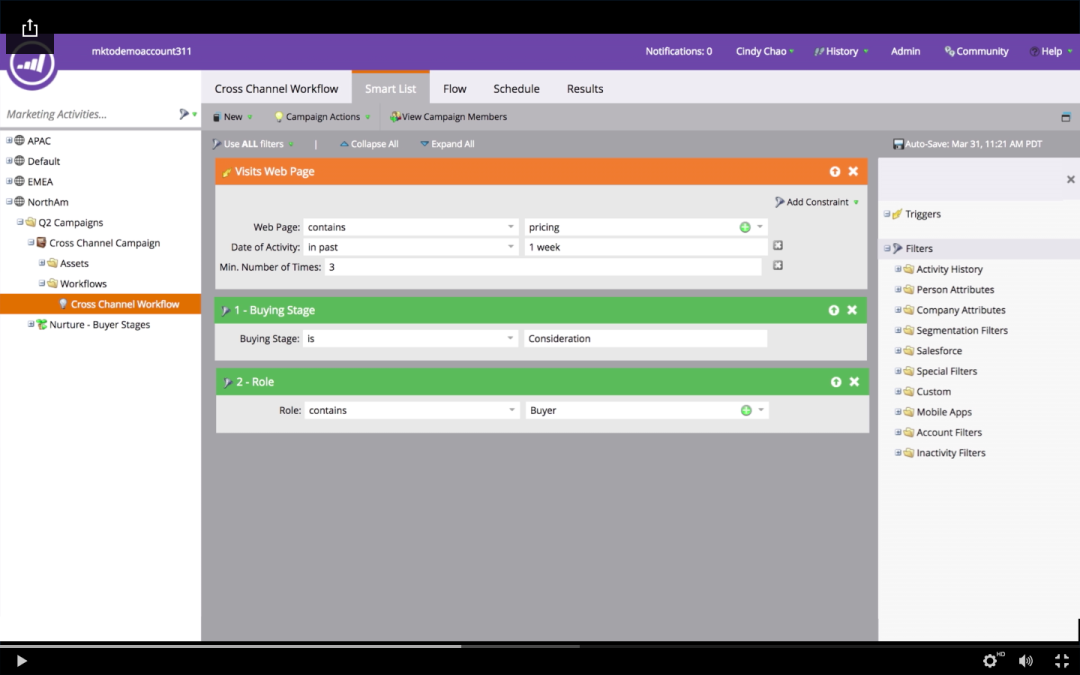Image resolution: width=1080 pixels, height=675 pixels.
Task: Open the Schedule tab
Action: click(x=517, y=89)
